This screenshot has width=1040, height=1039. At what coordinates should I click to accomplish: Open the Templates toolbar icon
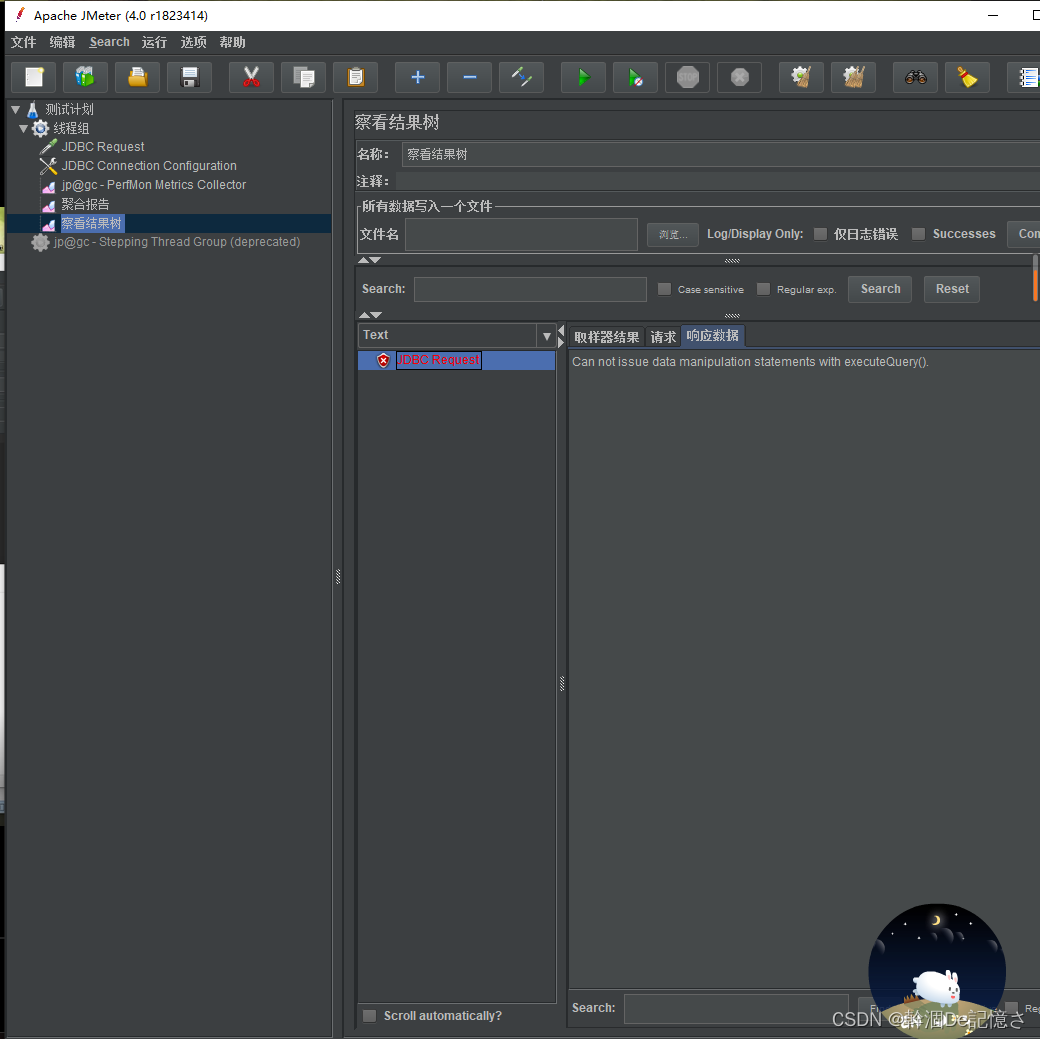[86, 78]
